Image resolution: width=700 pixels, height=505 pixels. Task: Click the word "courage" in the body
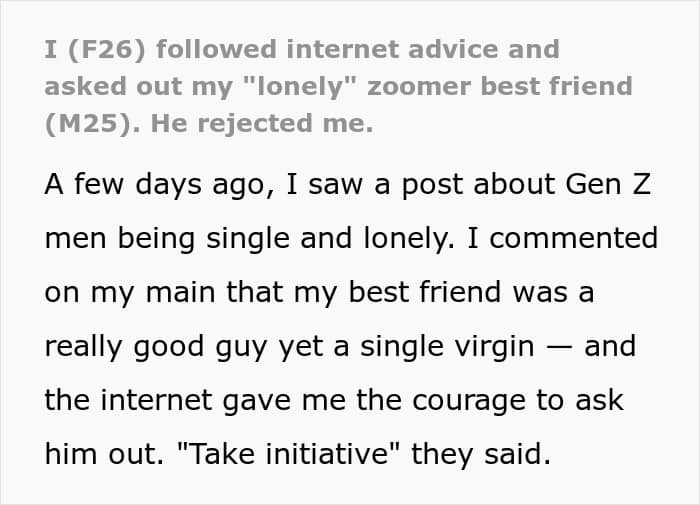coord(468,401)
